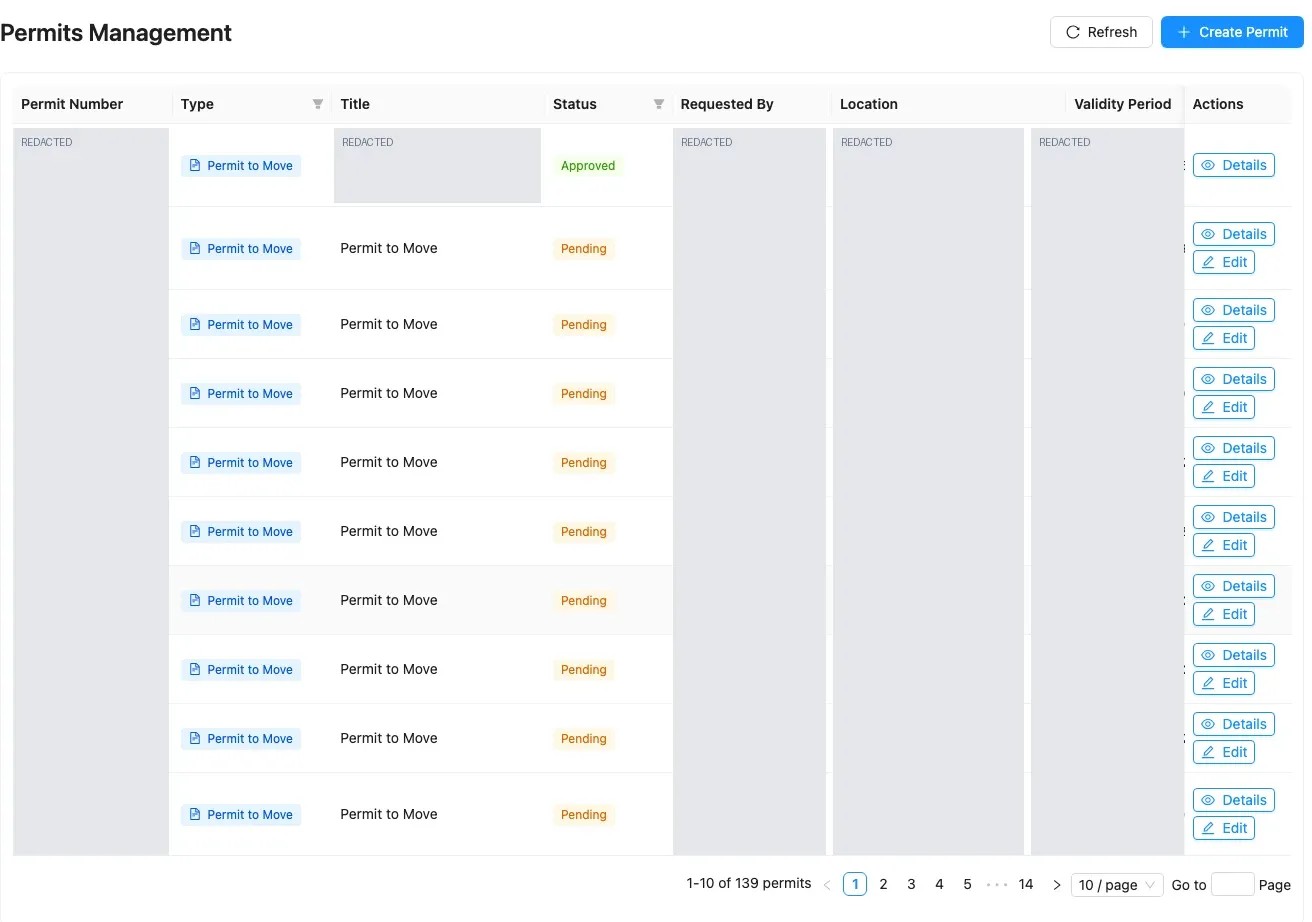Click the Actions column header
The width and height of the screenshot is (1312, 922).
point(1218,104)
